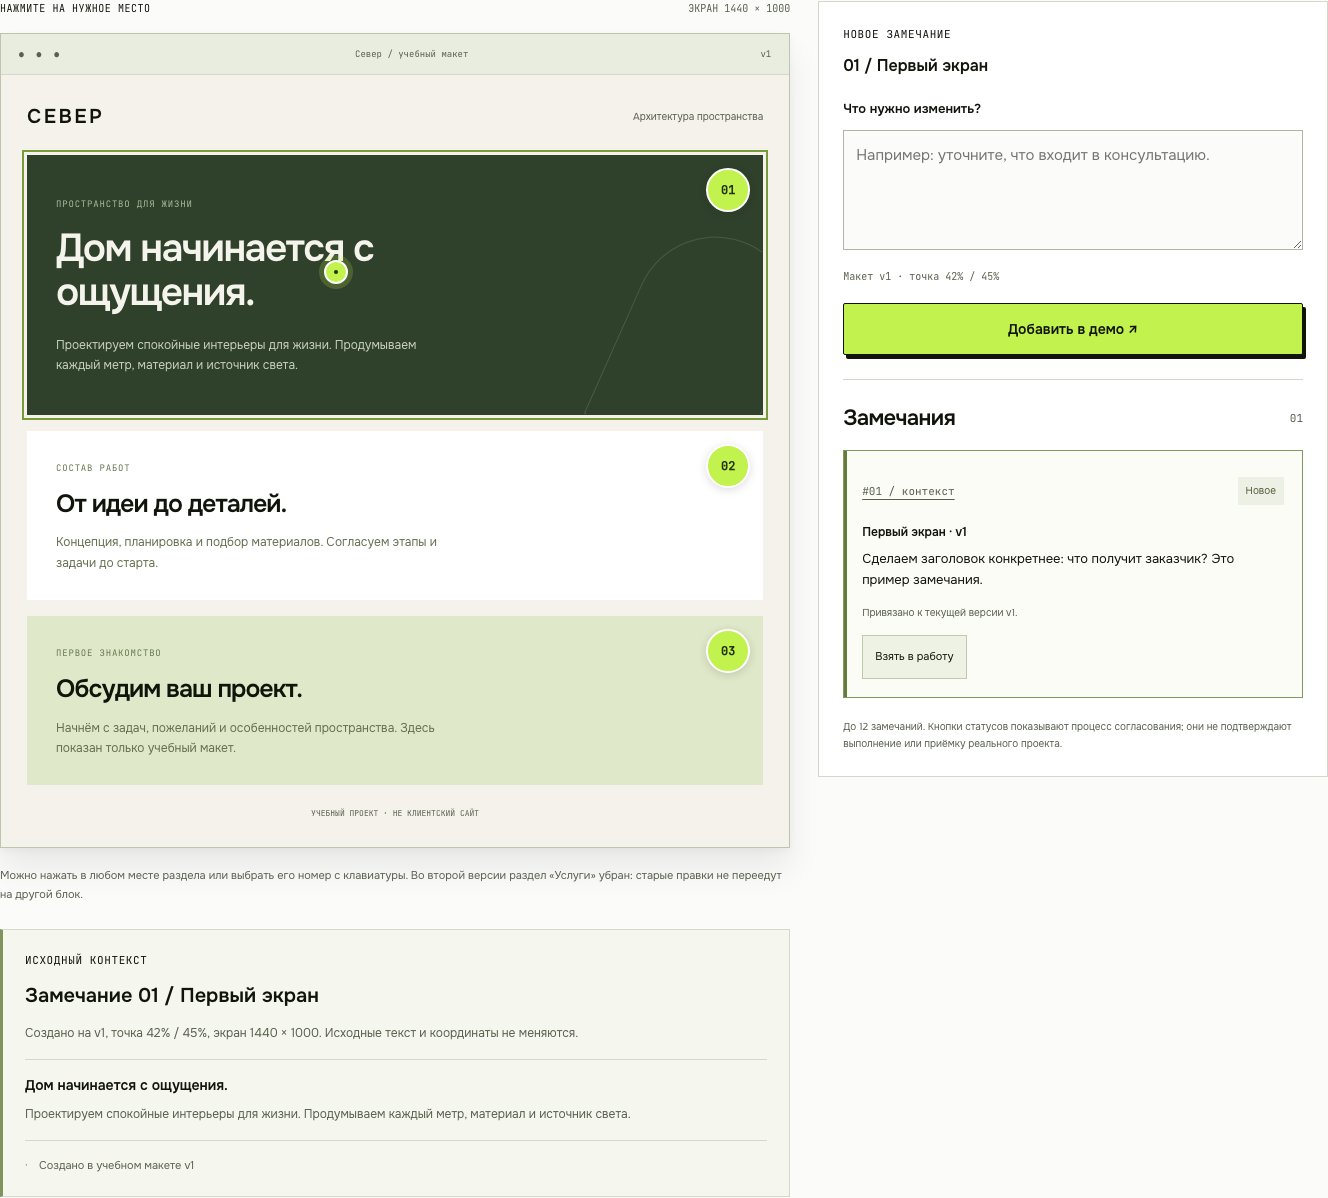
Task: Select section badge 02 on the white block
Action: pos(728,466)
